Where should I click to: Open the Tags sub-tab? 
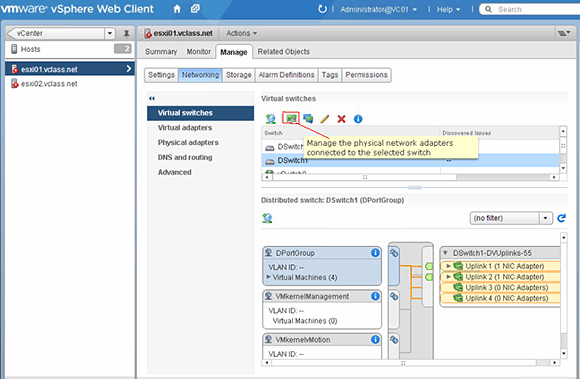[x=330, y=75]
